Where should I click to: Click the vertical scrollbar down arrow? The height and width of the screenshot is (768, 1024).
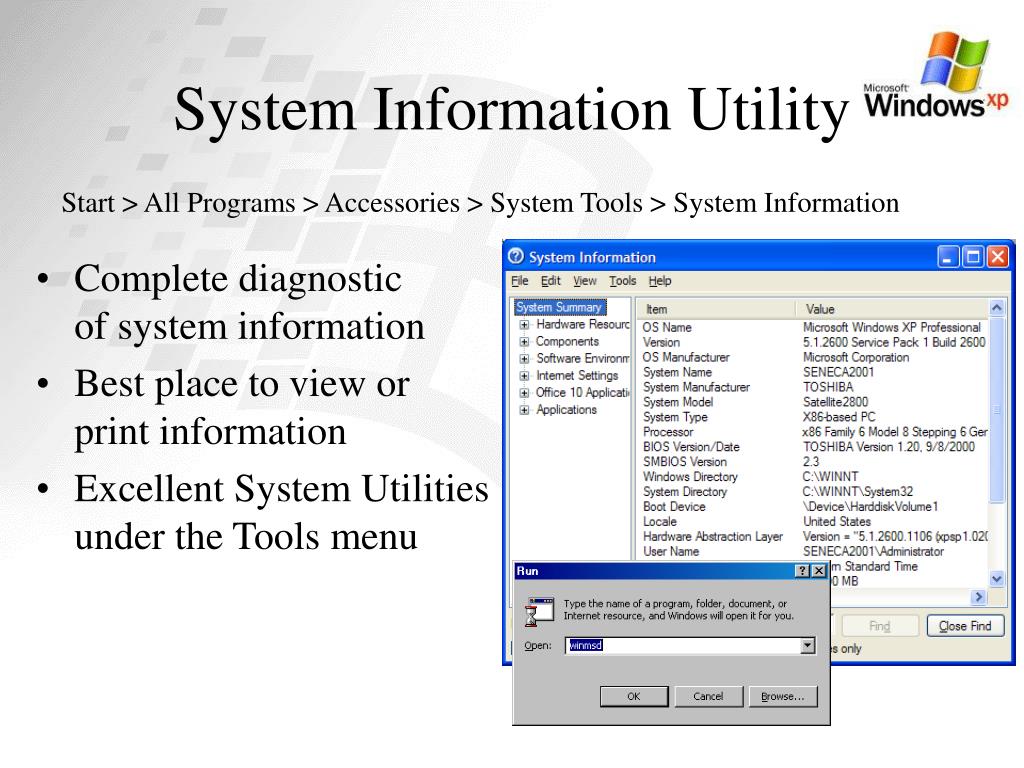(x=997, y=579)
